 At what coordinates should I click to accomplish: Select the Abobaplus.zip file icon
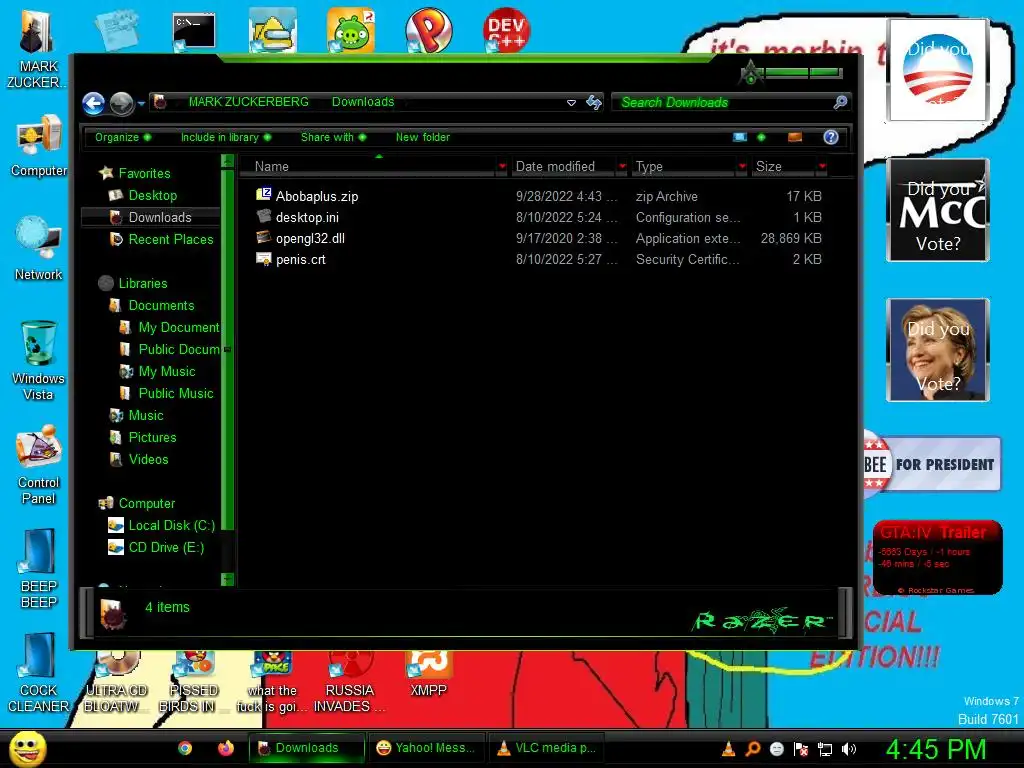(x=264, y=195)
